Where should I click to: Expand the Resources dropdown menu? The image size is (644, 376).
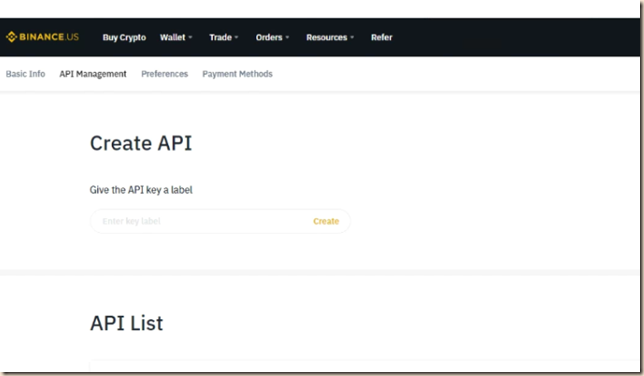330,37
